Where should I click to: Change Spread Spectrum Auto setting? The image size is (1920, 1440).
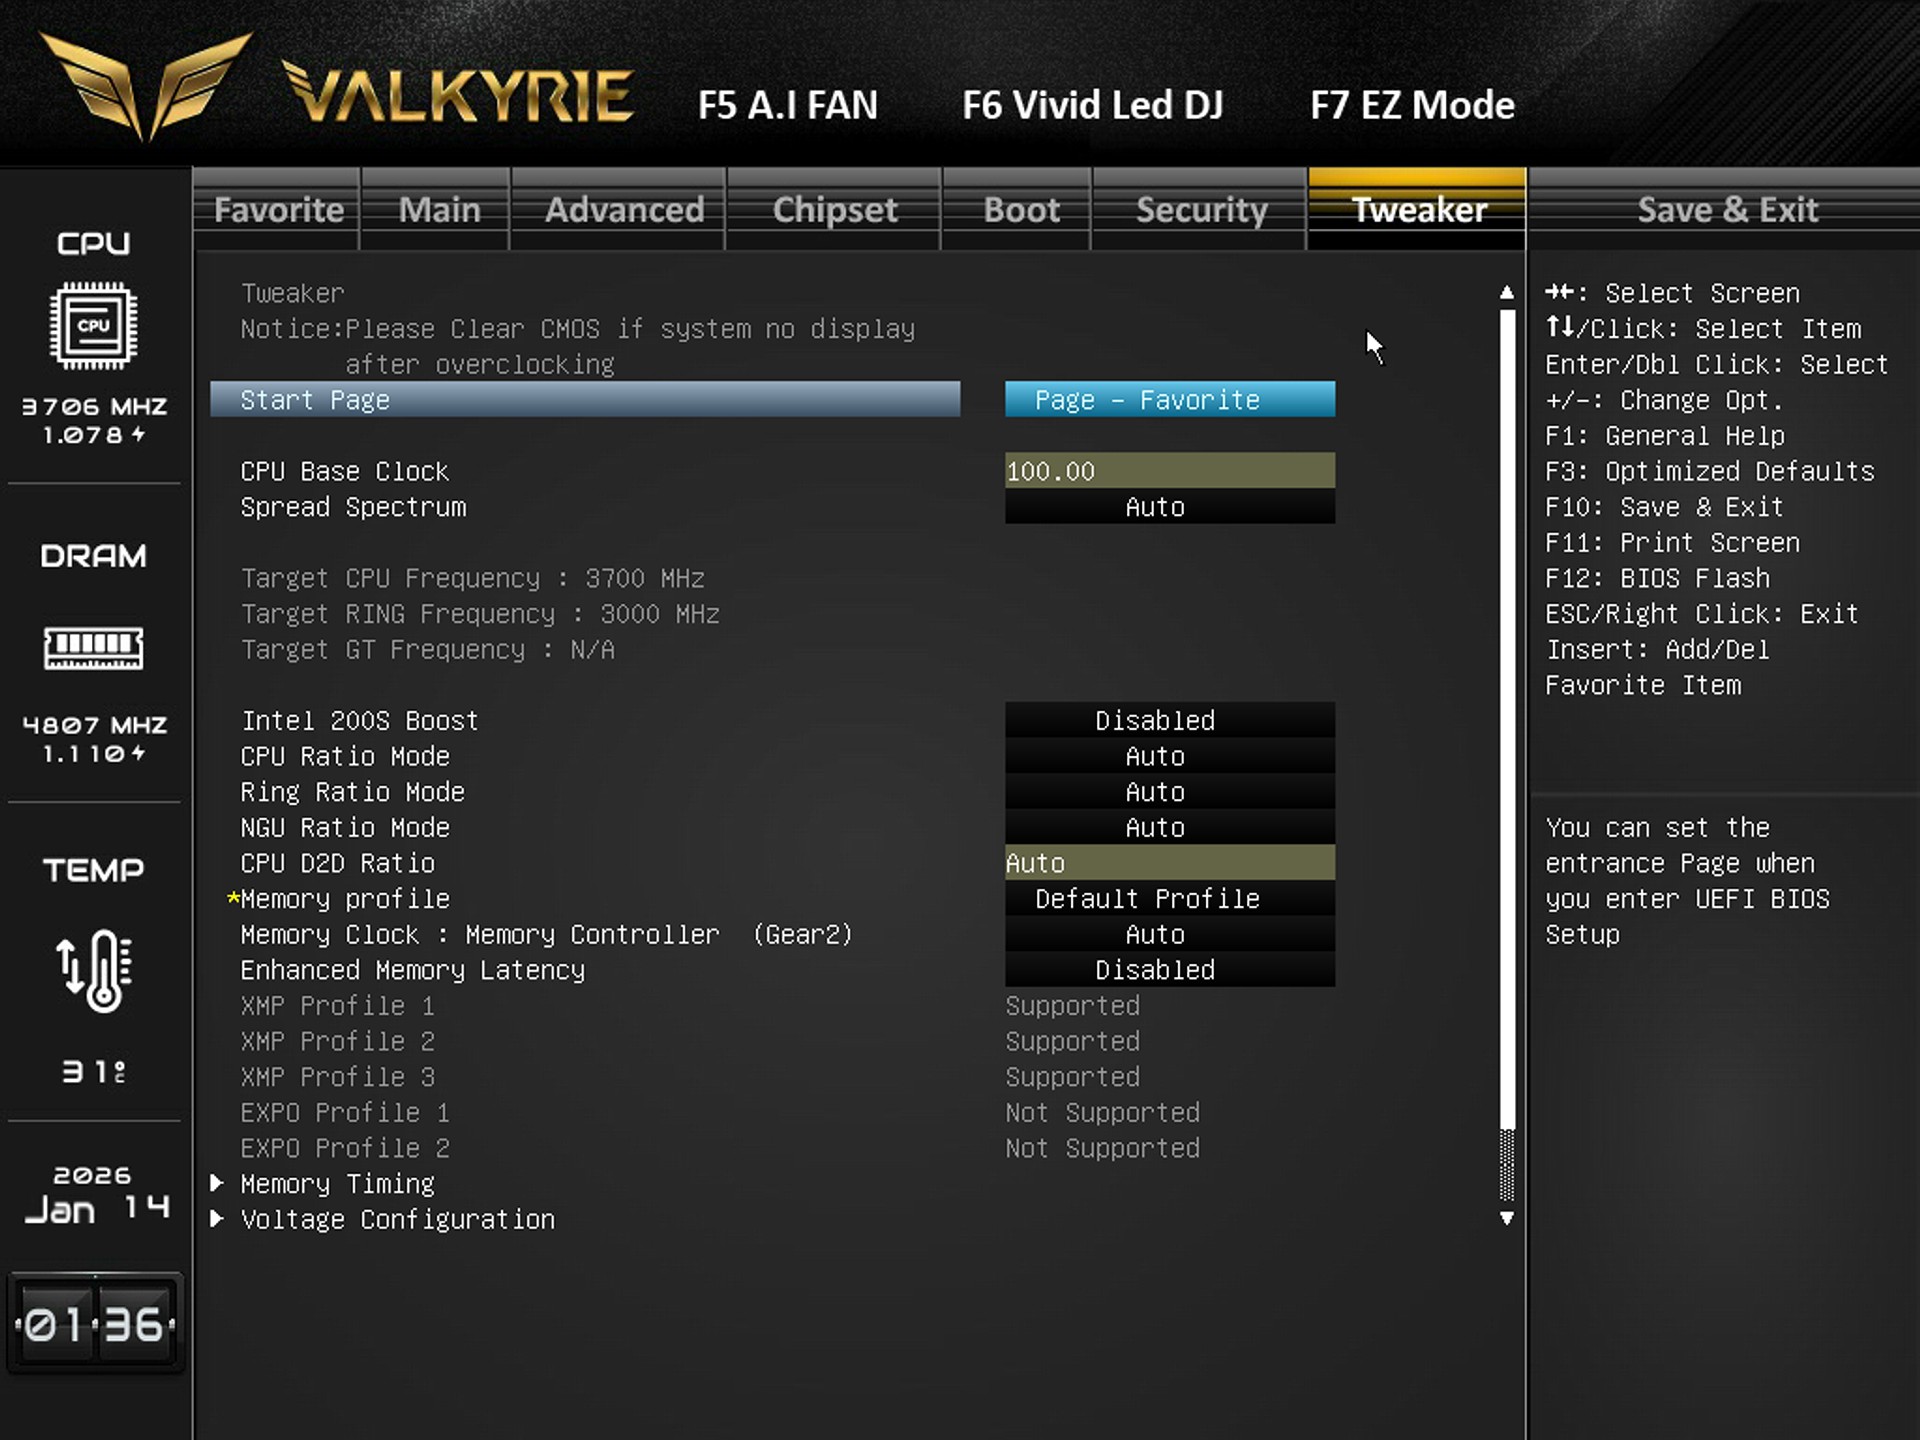[x=1169, y=507]
